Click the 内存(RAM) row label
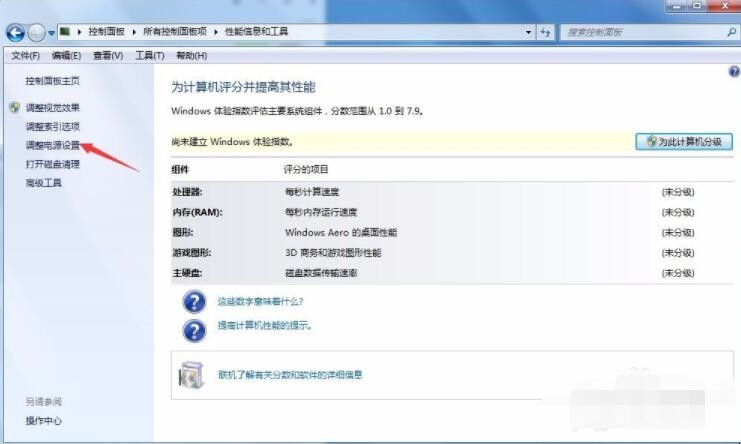Screen dimensions: 741x444 click(x=197, y=212)
